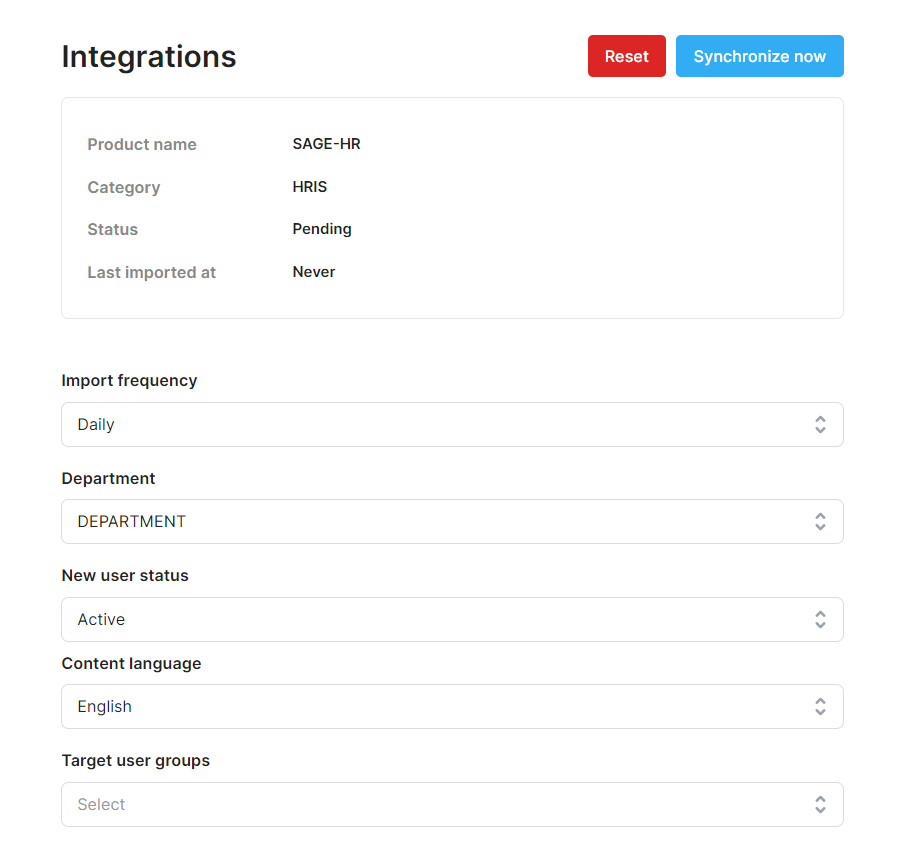
Task: Click the Content language label
Action: pyautogui.click(x=131, y=663)
